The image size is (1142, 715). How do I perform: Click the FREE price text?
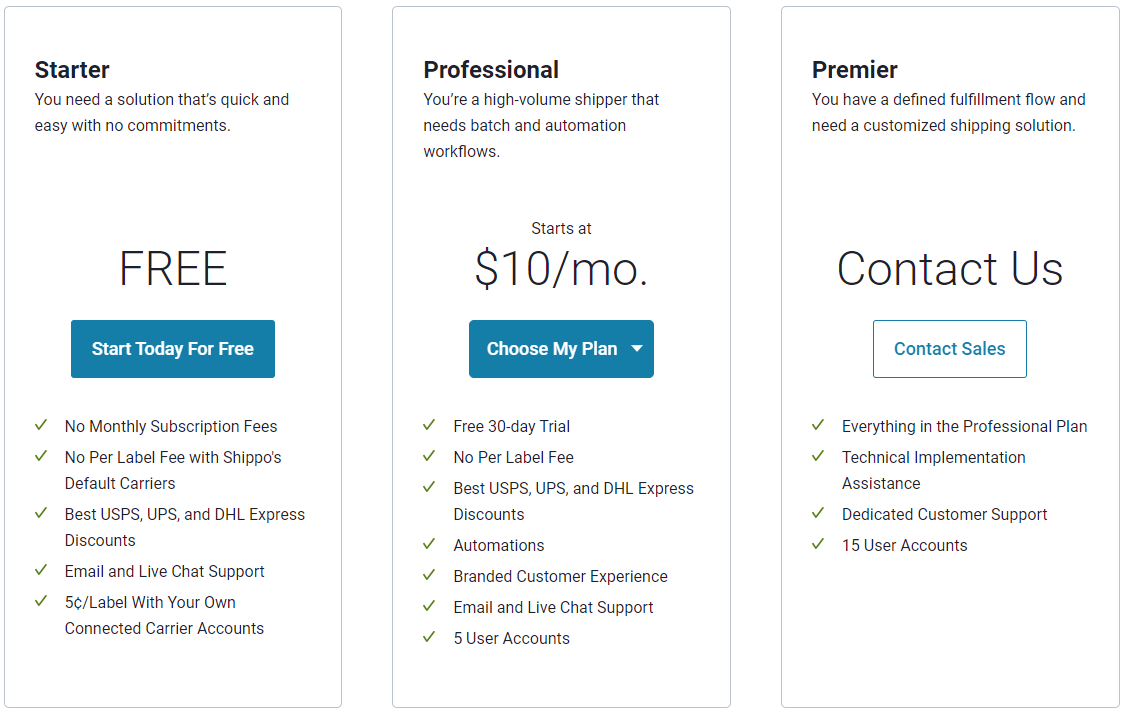coord(173,269)
